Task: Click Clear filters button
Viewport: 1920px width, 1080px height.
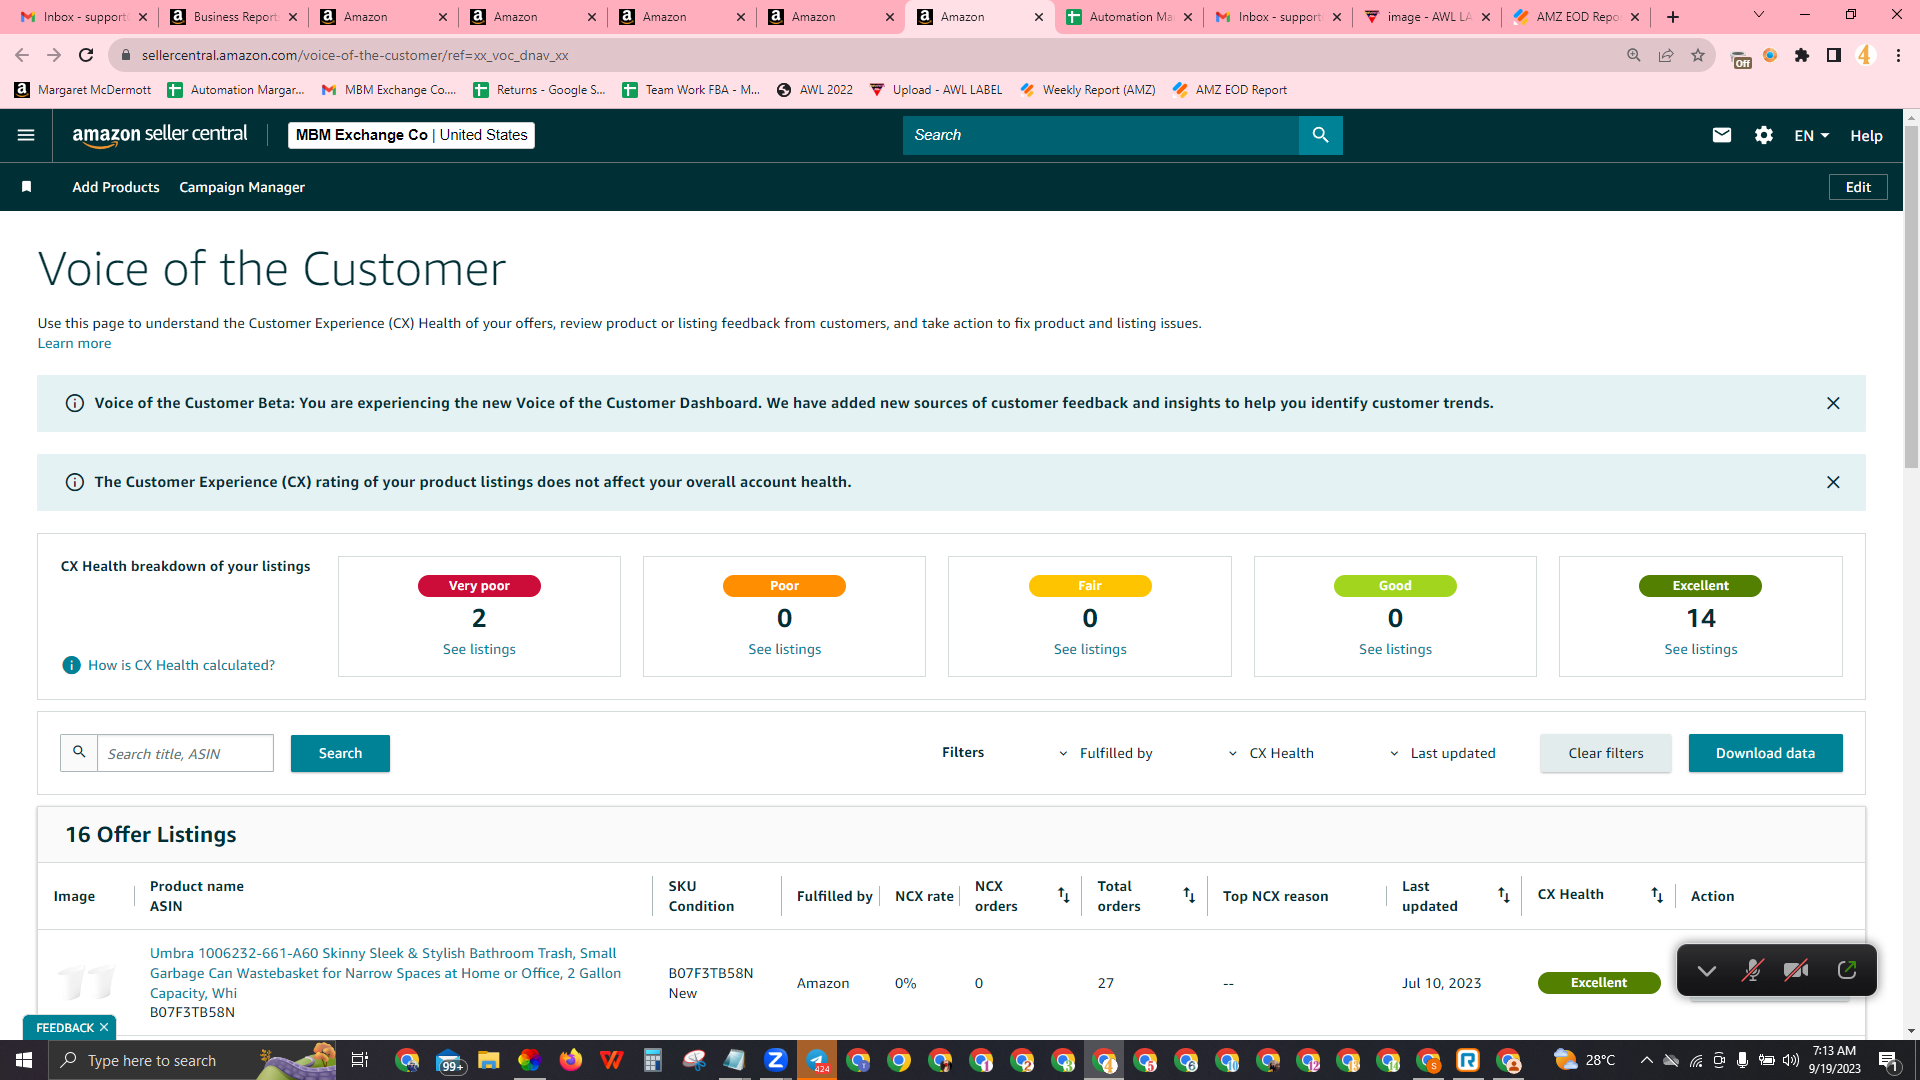Action: click(x=1605, y=753)
